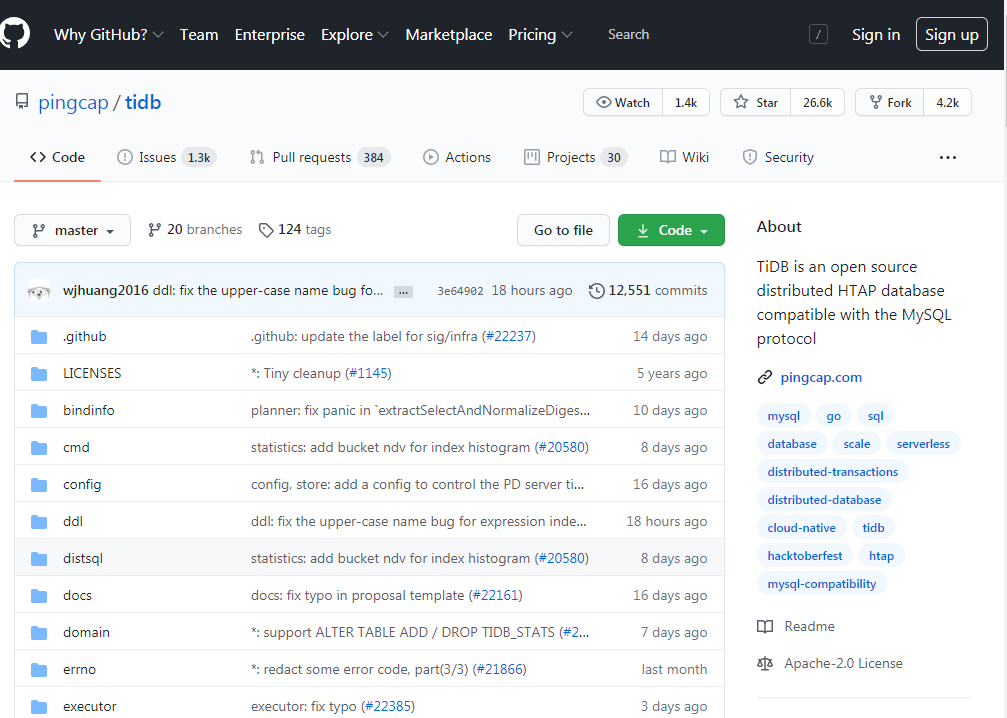Open the pingcap.com website link

click(821, 378)
